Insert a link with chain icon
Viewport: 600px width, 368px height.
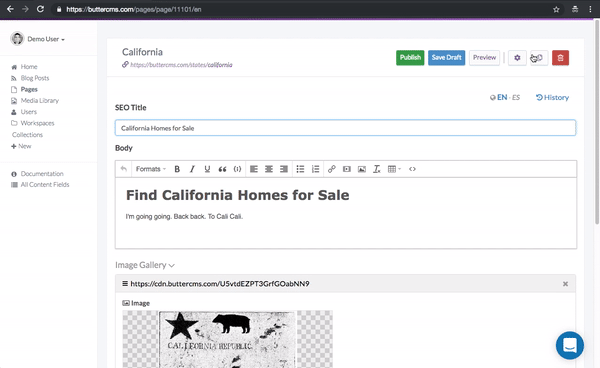point(331,169)
